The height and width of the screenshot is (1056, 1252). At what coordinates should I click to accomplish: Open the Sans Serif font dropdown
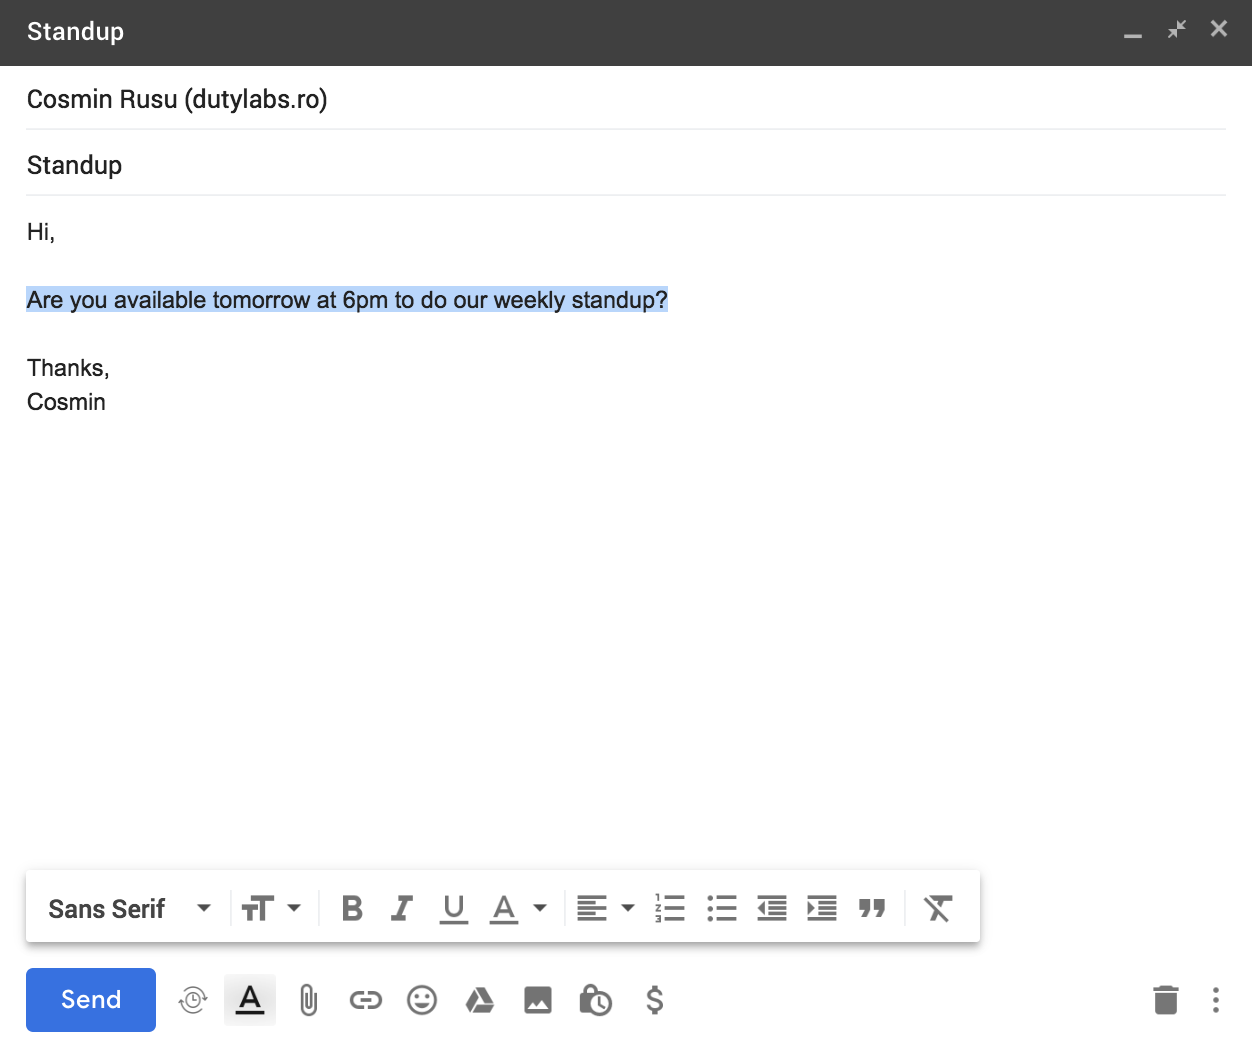[129, 908]
